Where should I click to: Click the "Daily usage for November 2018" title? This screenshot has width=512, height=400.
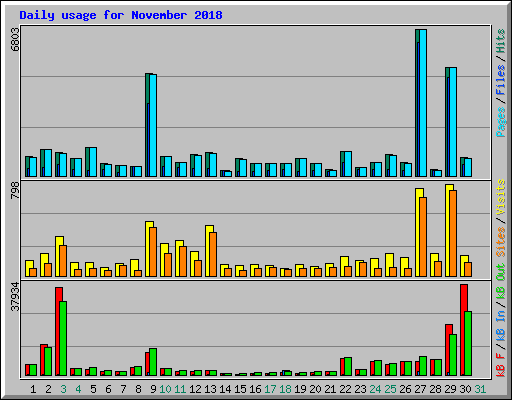[121, 15]
